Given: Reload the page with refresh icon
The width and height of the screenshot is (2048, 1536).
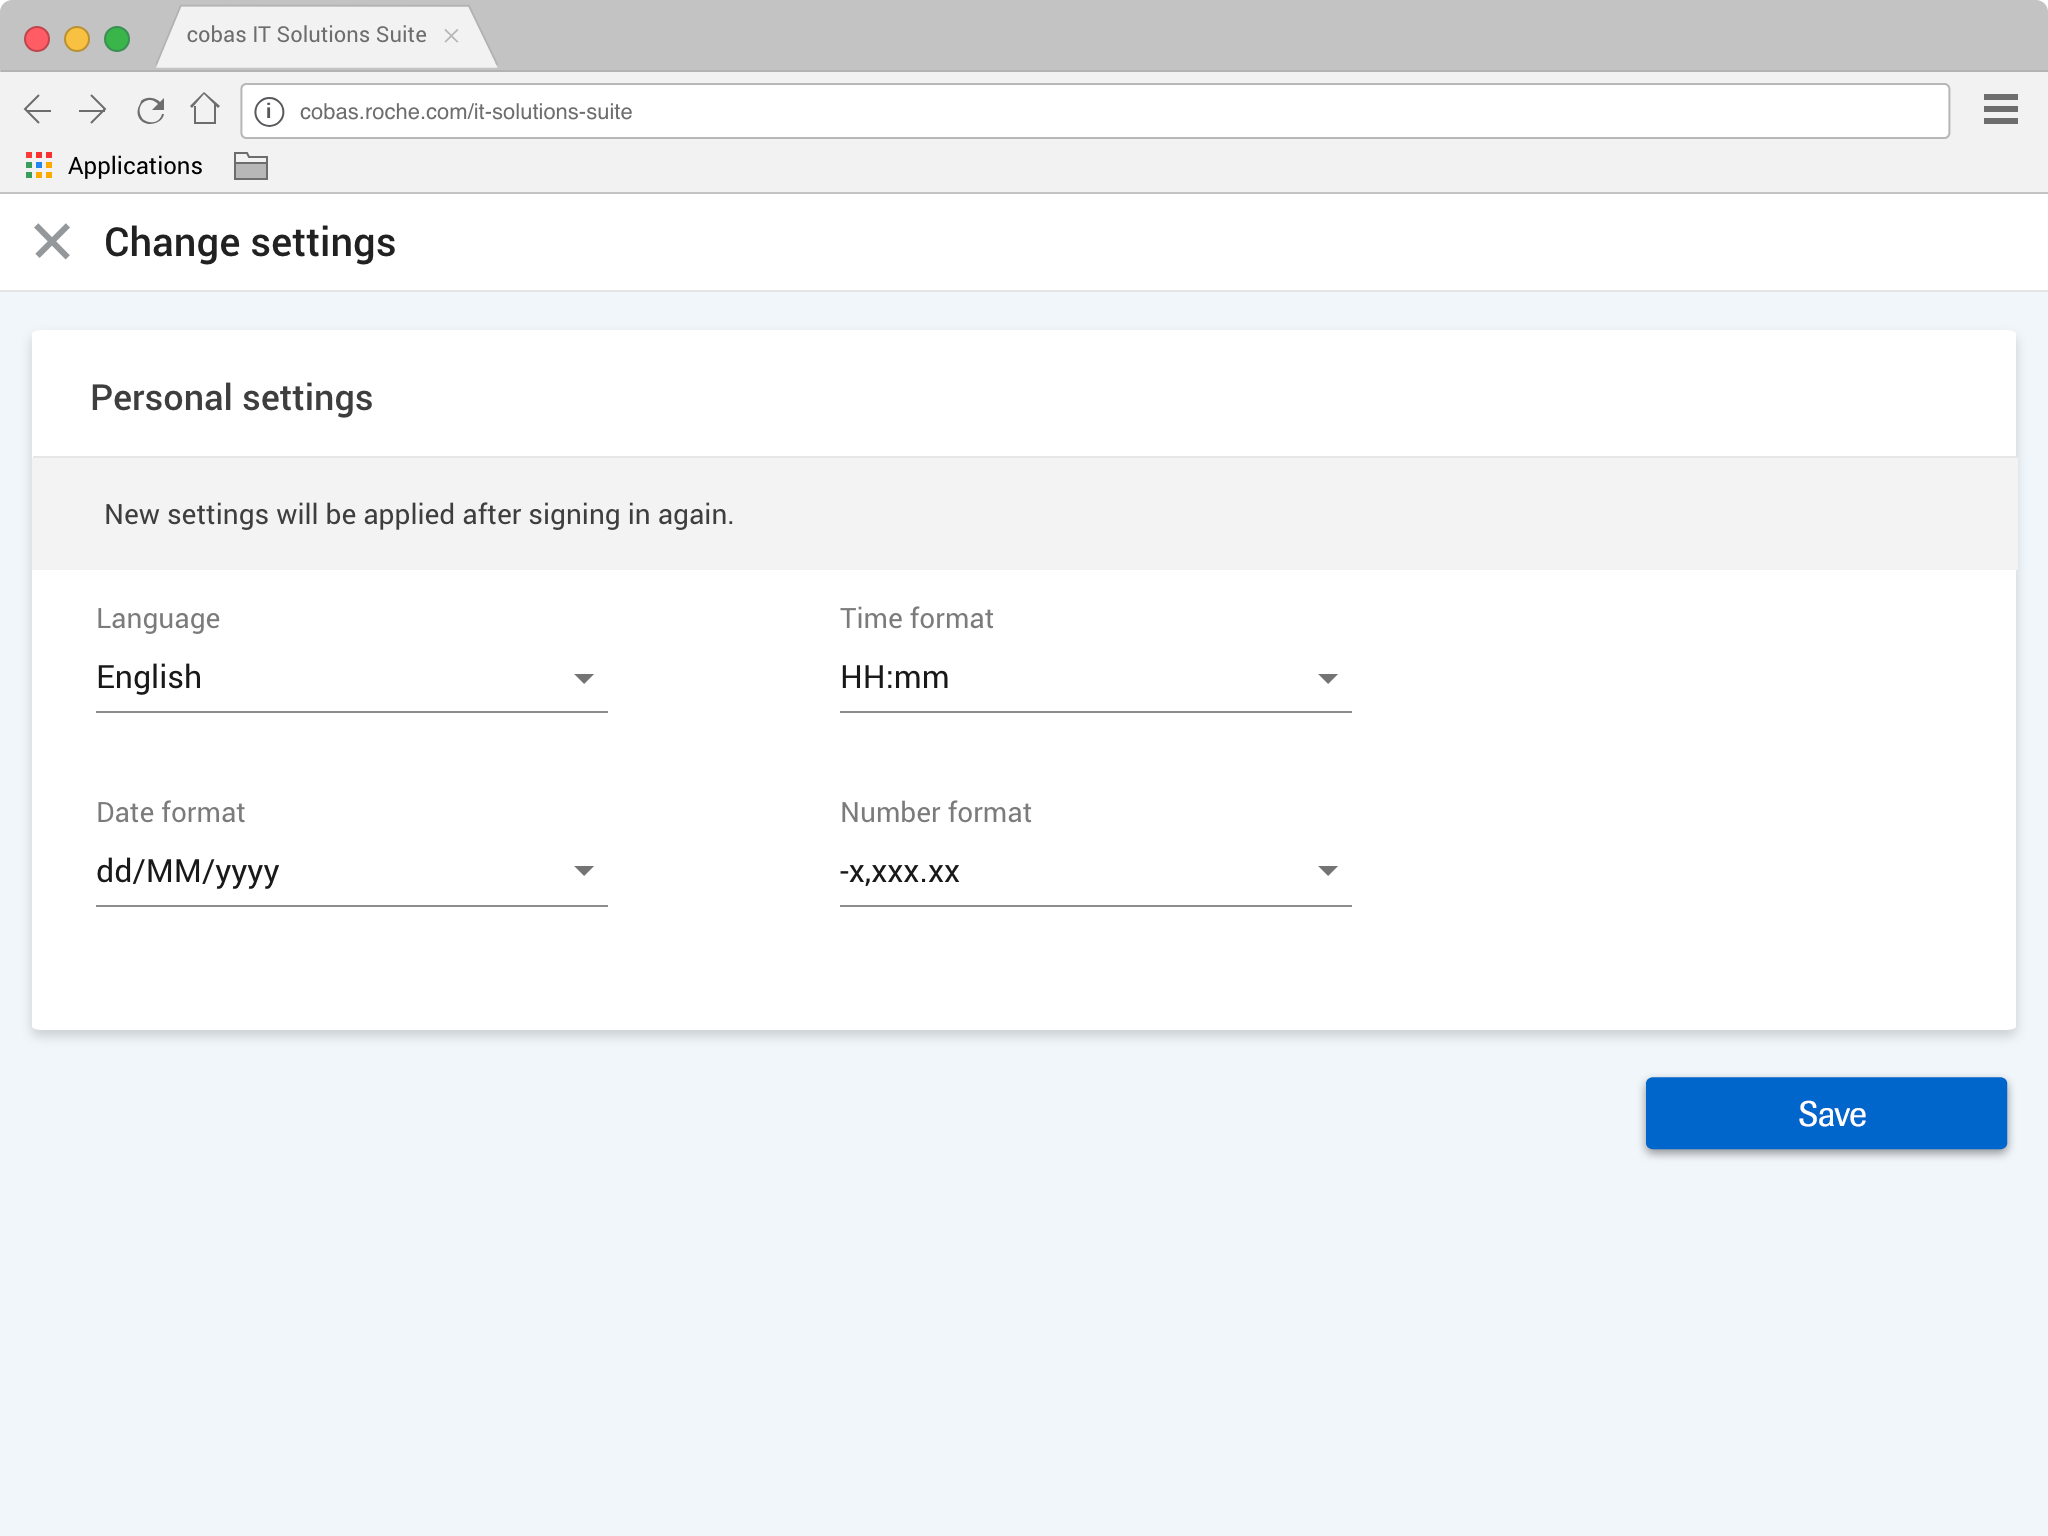Looking at the screenshot, I should [150, 110].
